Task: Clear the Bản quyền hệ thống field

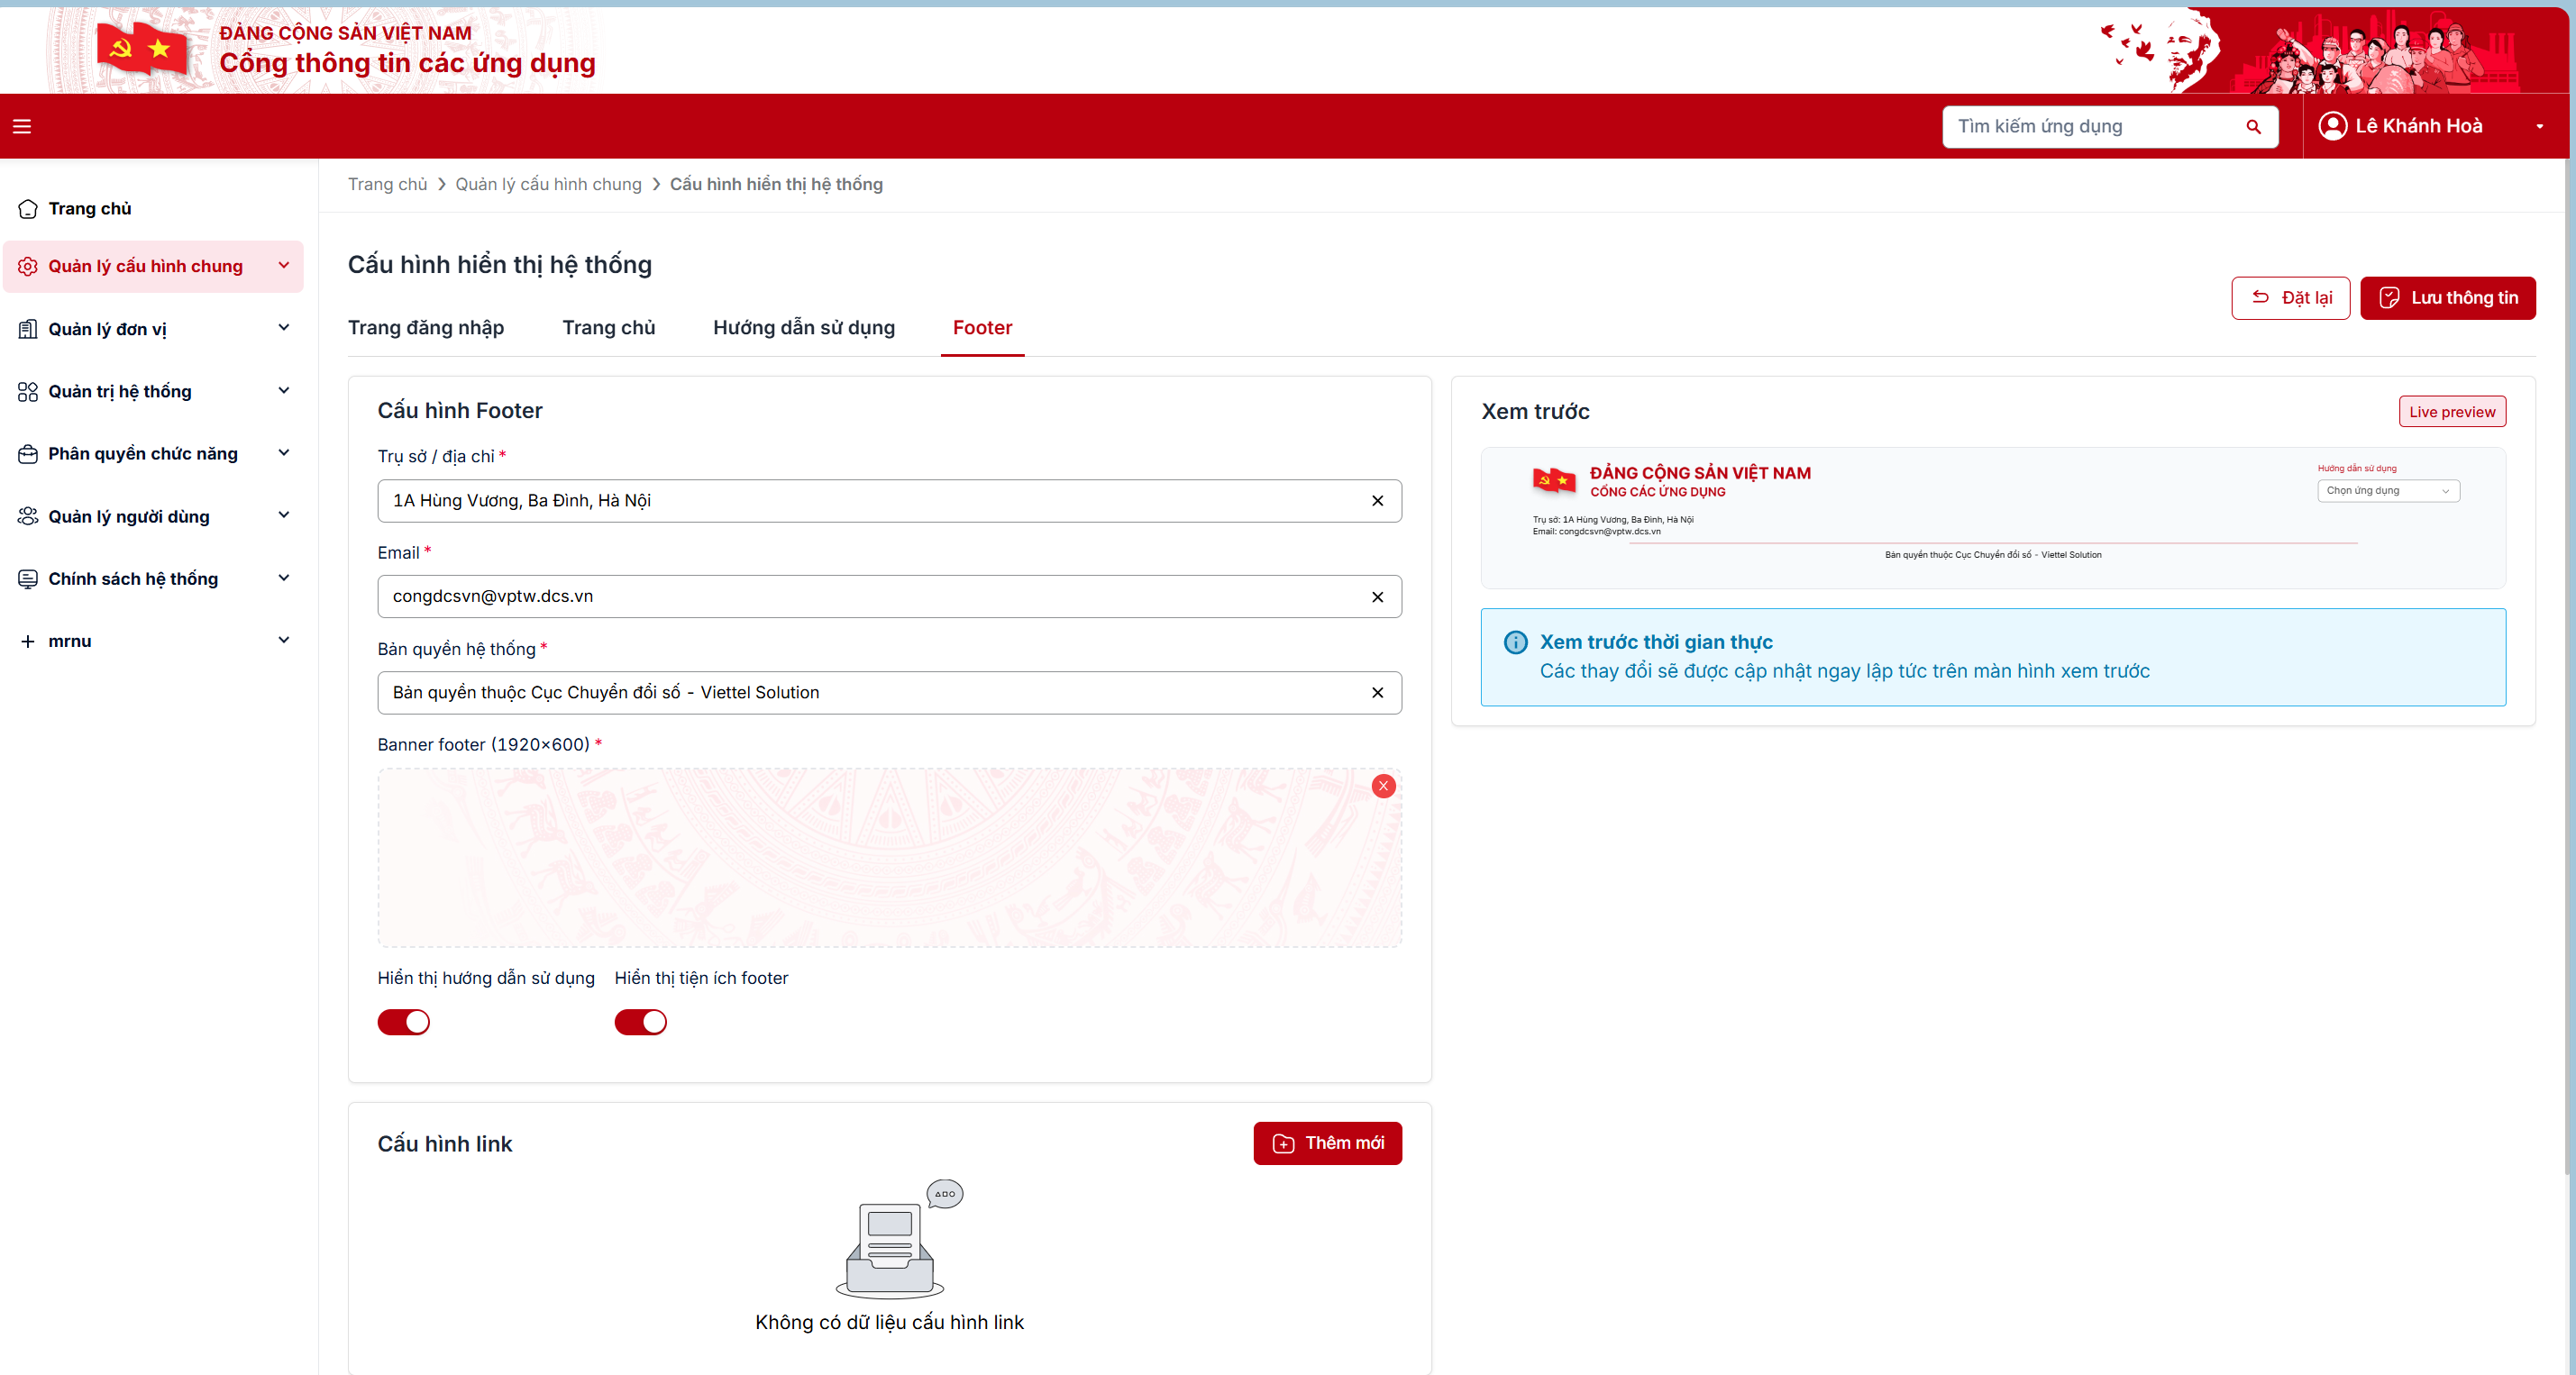Action: click(1377, 693)
